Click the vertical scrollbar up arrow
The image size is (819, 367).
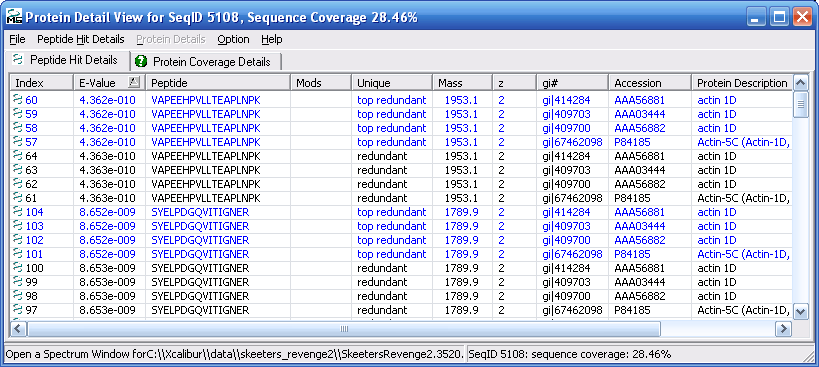800,82
